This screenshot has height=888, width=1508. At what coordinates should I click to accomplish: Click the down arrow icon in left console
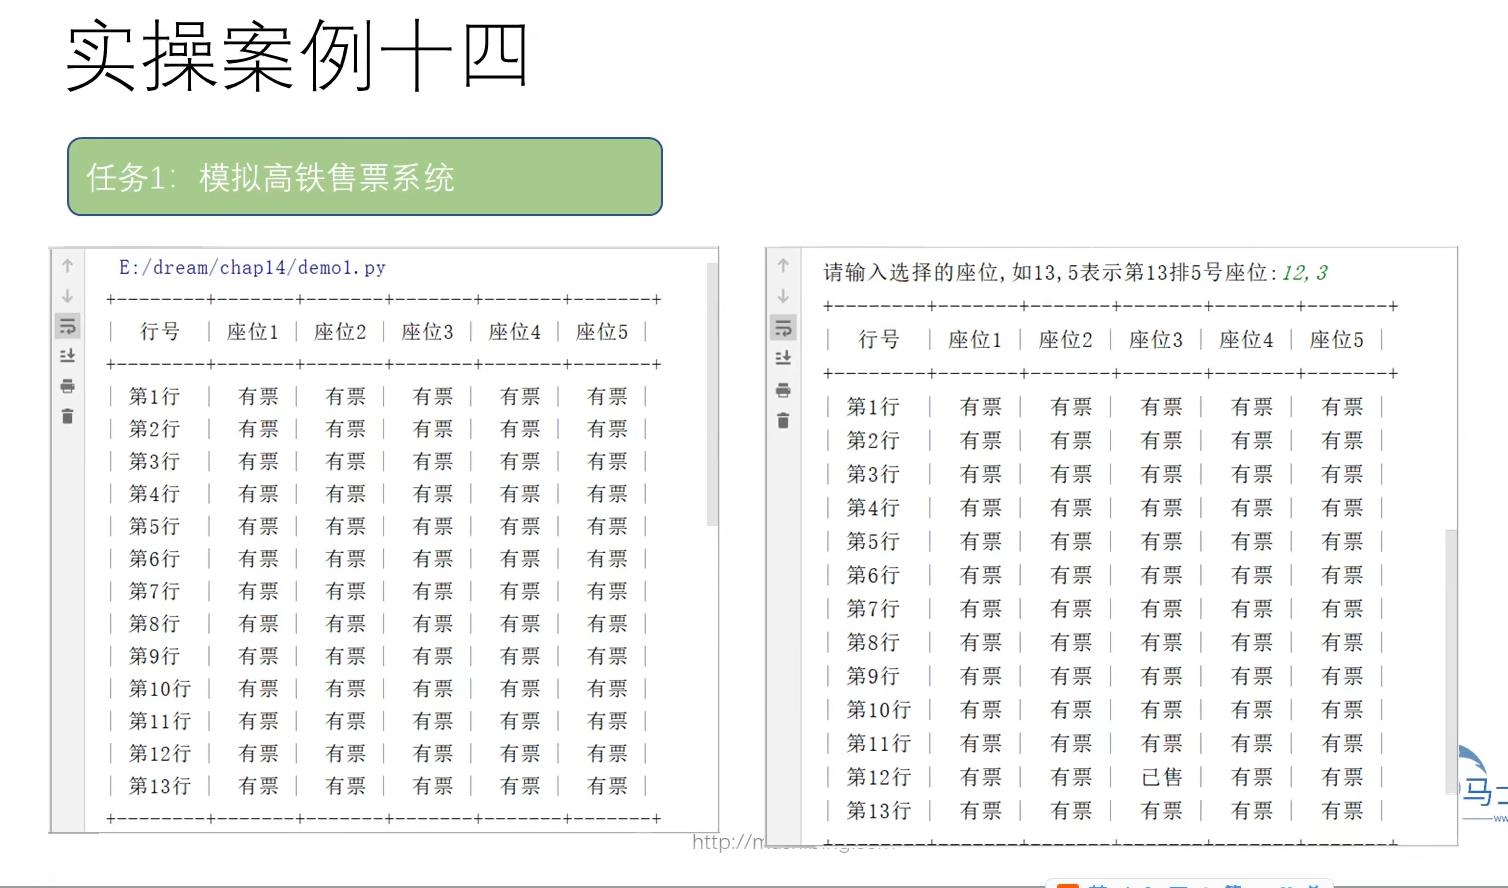pos(67,296)
